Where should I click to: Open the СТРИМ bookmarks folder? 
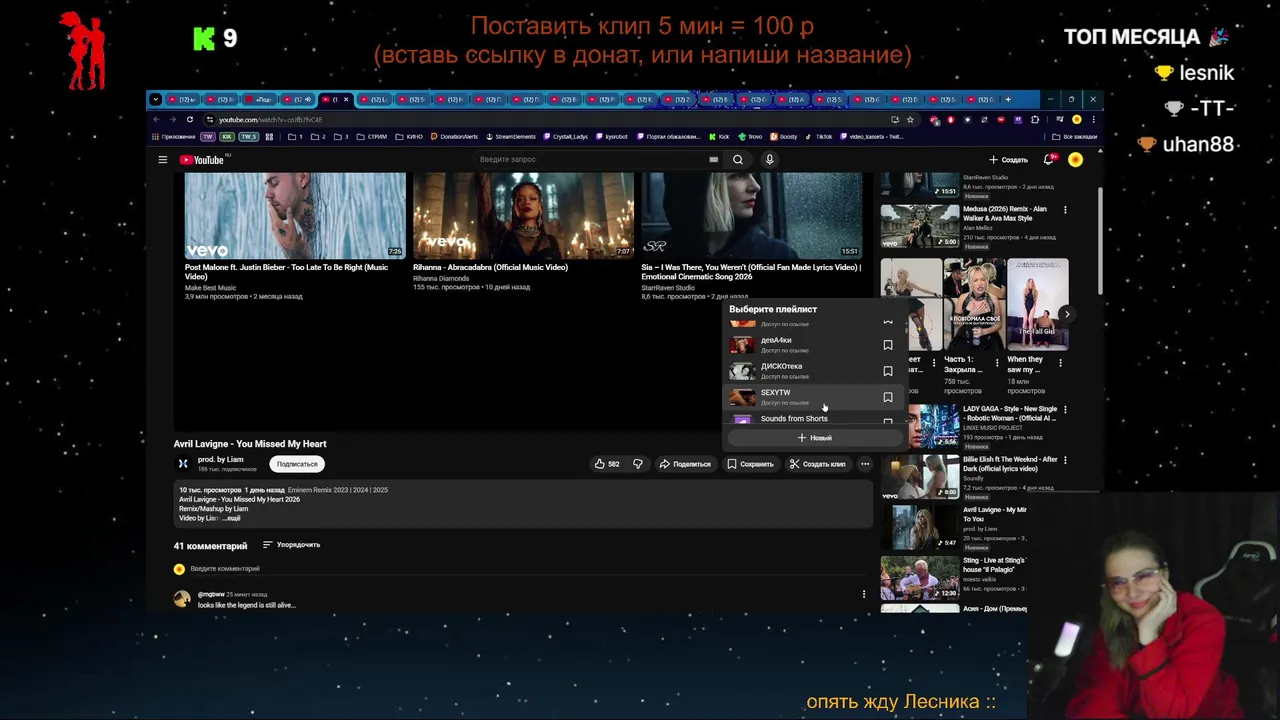pyautogui.click(x=371, y=136)
